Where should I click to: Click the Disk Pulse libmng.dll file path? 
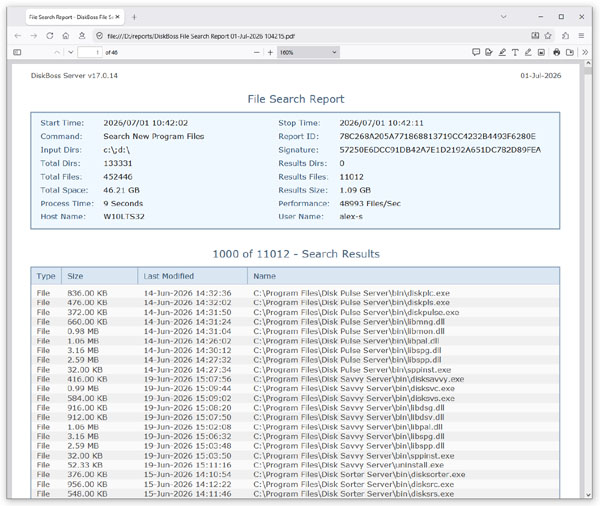pyautogui.click(x=349, y=322)
